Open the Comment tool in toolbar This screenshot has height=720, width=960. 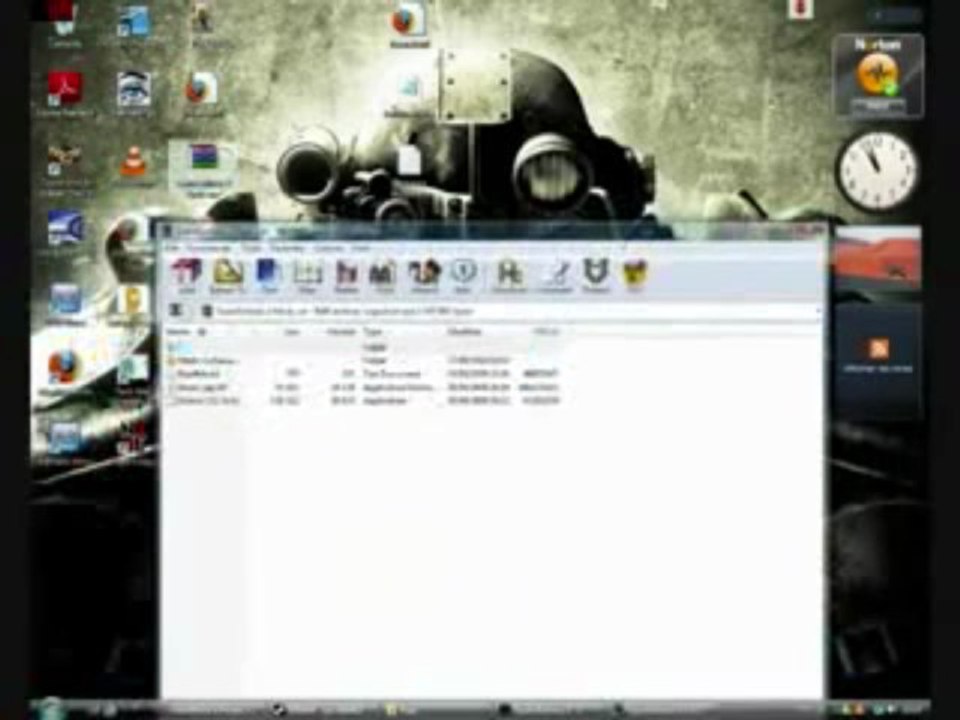[x=555, y=275]
